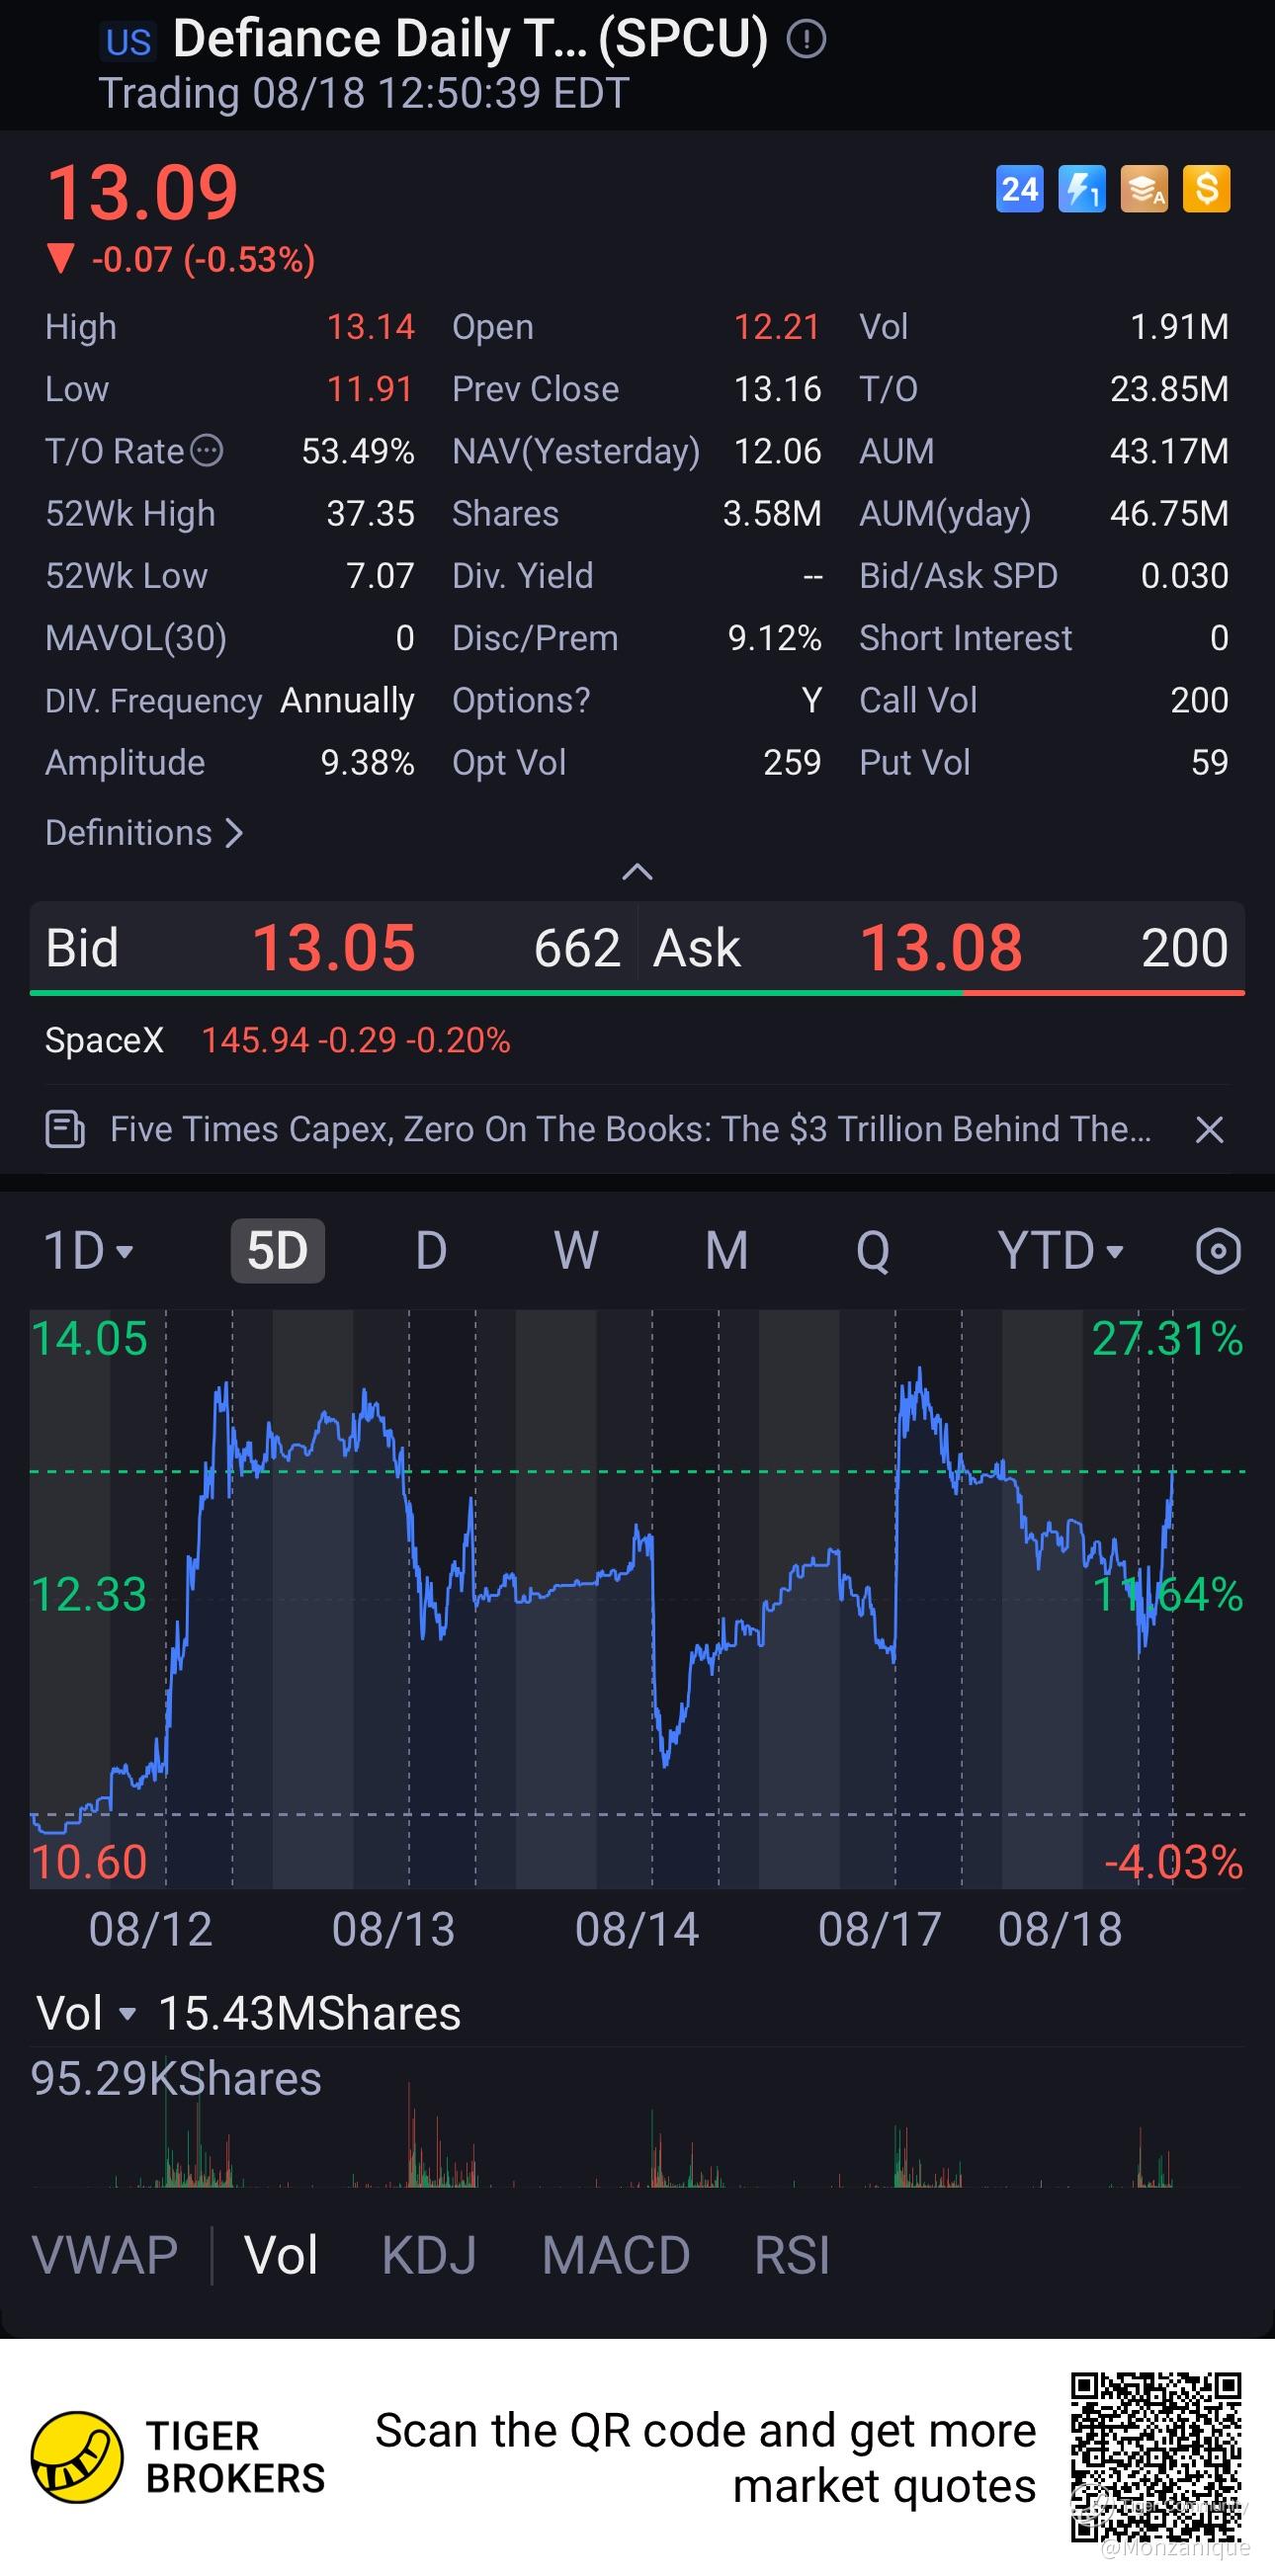Image resolution: width=1275 pixels, height=2576 pixels.
Task: Open chart settings target icon
Action: [x=1218, y=1251]
